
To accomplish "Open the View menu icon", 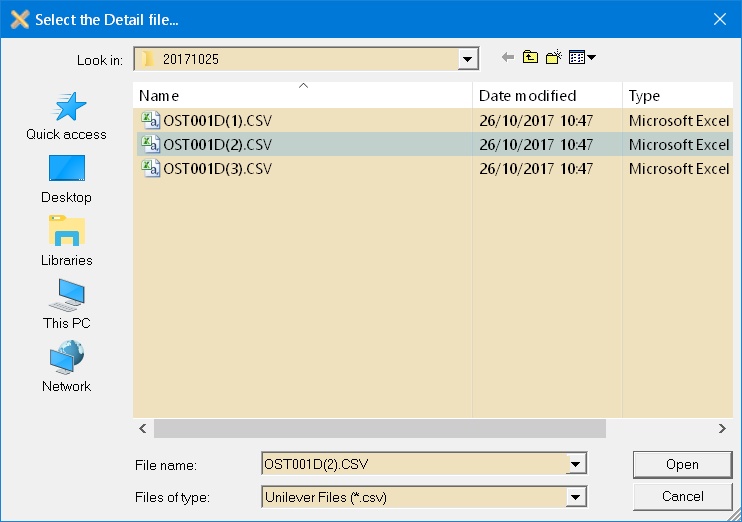I will click(581, 58).
